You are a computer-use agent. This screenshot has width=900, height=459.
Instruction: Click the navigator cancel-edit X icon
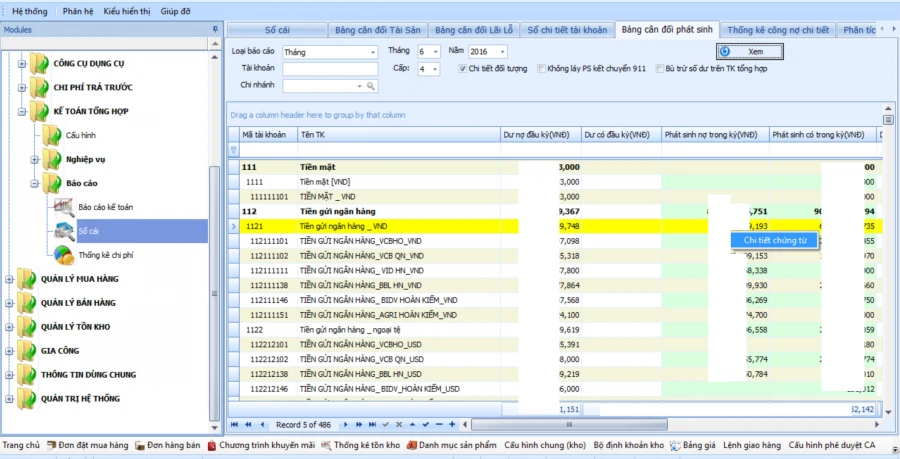399,425
